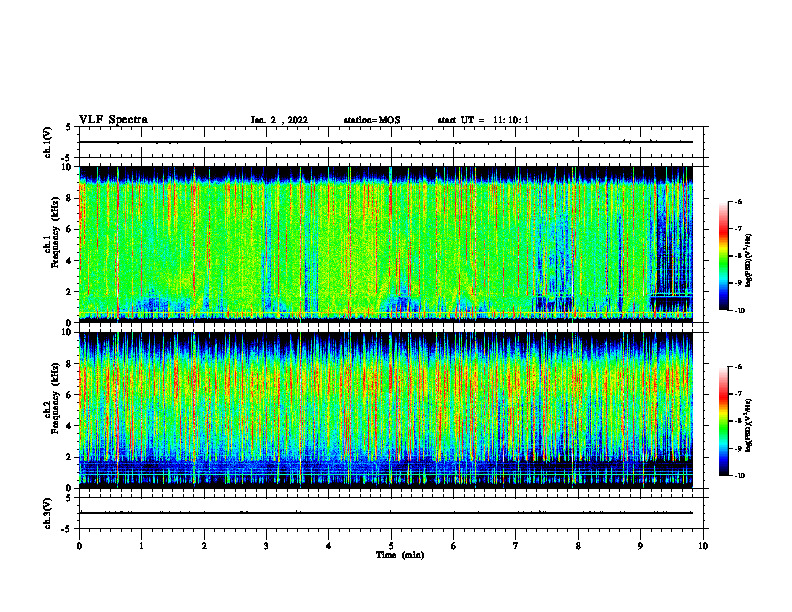Viewport: 792px width, 612px height.
Task: Click time axis tick label "5"
Action: (391, 546)
